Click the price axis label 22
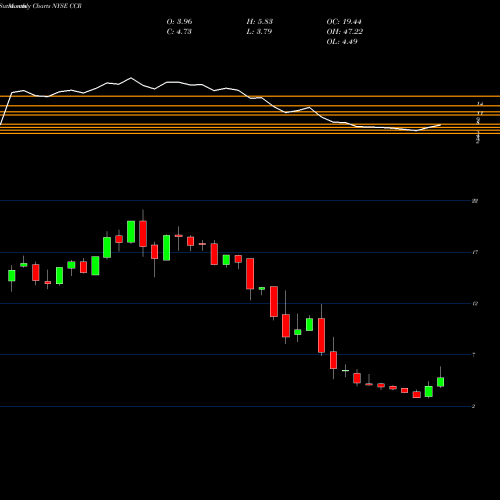This screenshot has width=500, height=500. pos(475,201)
